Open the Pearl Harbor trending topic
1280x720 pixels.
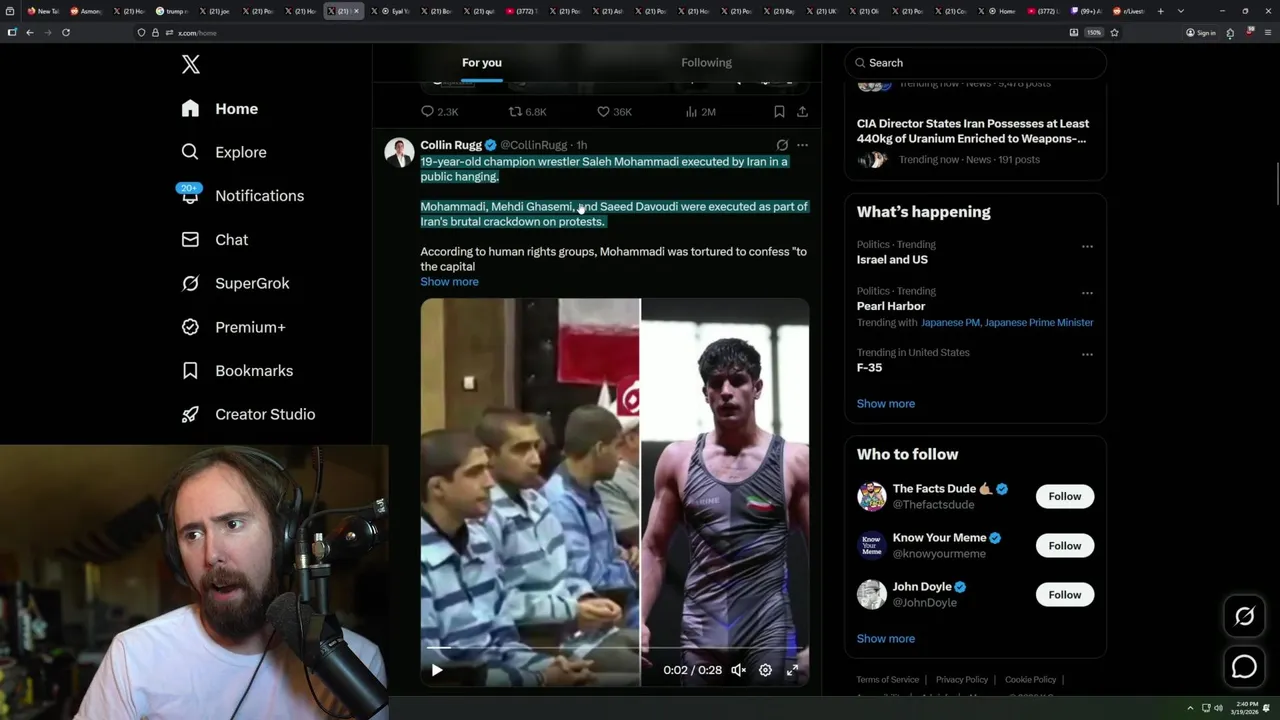(890, 306)
